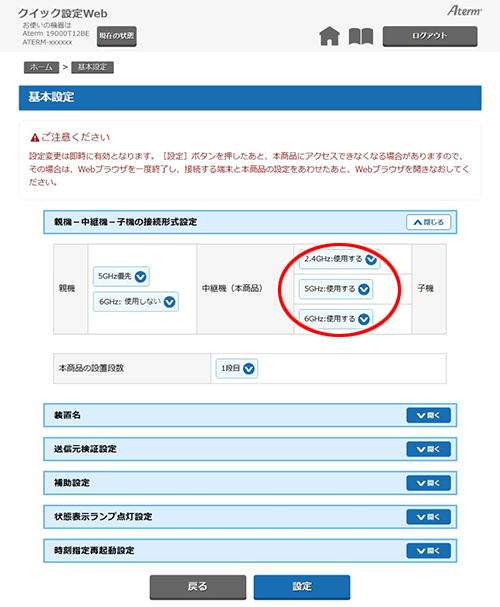Viewport: 500px width, 607px height.
Task: Expand the 装置名 section
Action: pos(428,415)
